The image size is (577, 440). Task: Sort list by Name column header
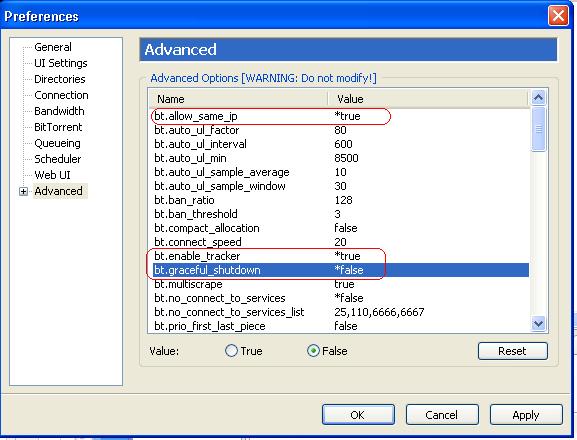coord(238,99)
